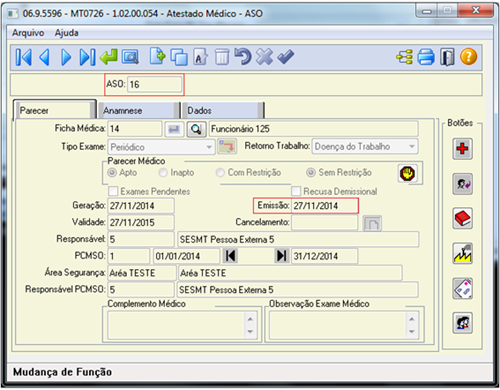Click the ASO number field

(155, 84)
